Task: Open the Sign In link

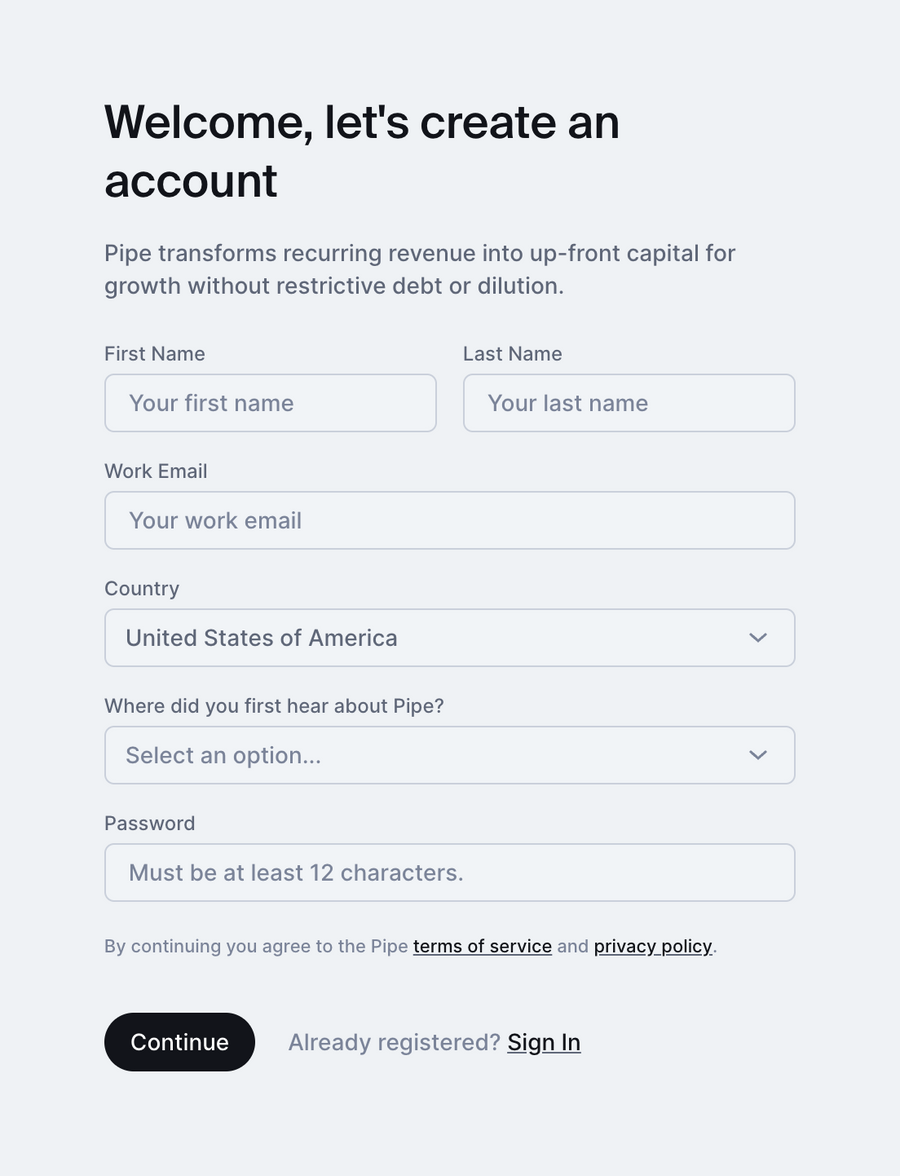Action: click(x=543, y=1041)
